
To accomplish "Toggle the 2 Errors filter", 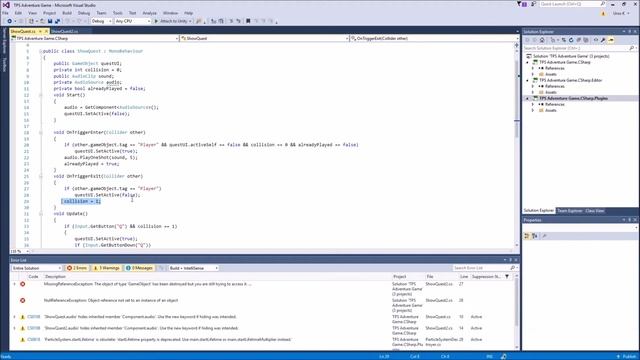I will pyautogui.click(x=77, y=268).
